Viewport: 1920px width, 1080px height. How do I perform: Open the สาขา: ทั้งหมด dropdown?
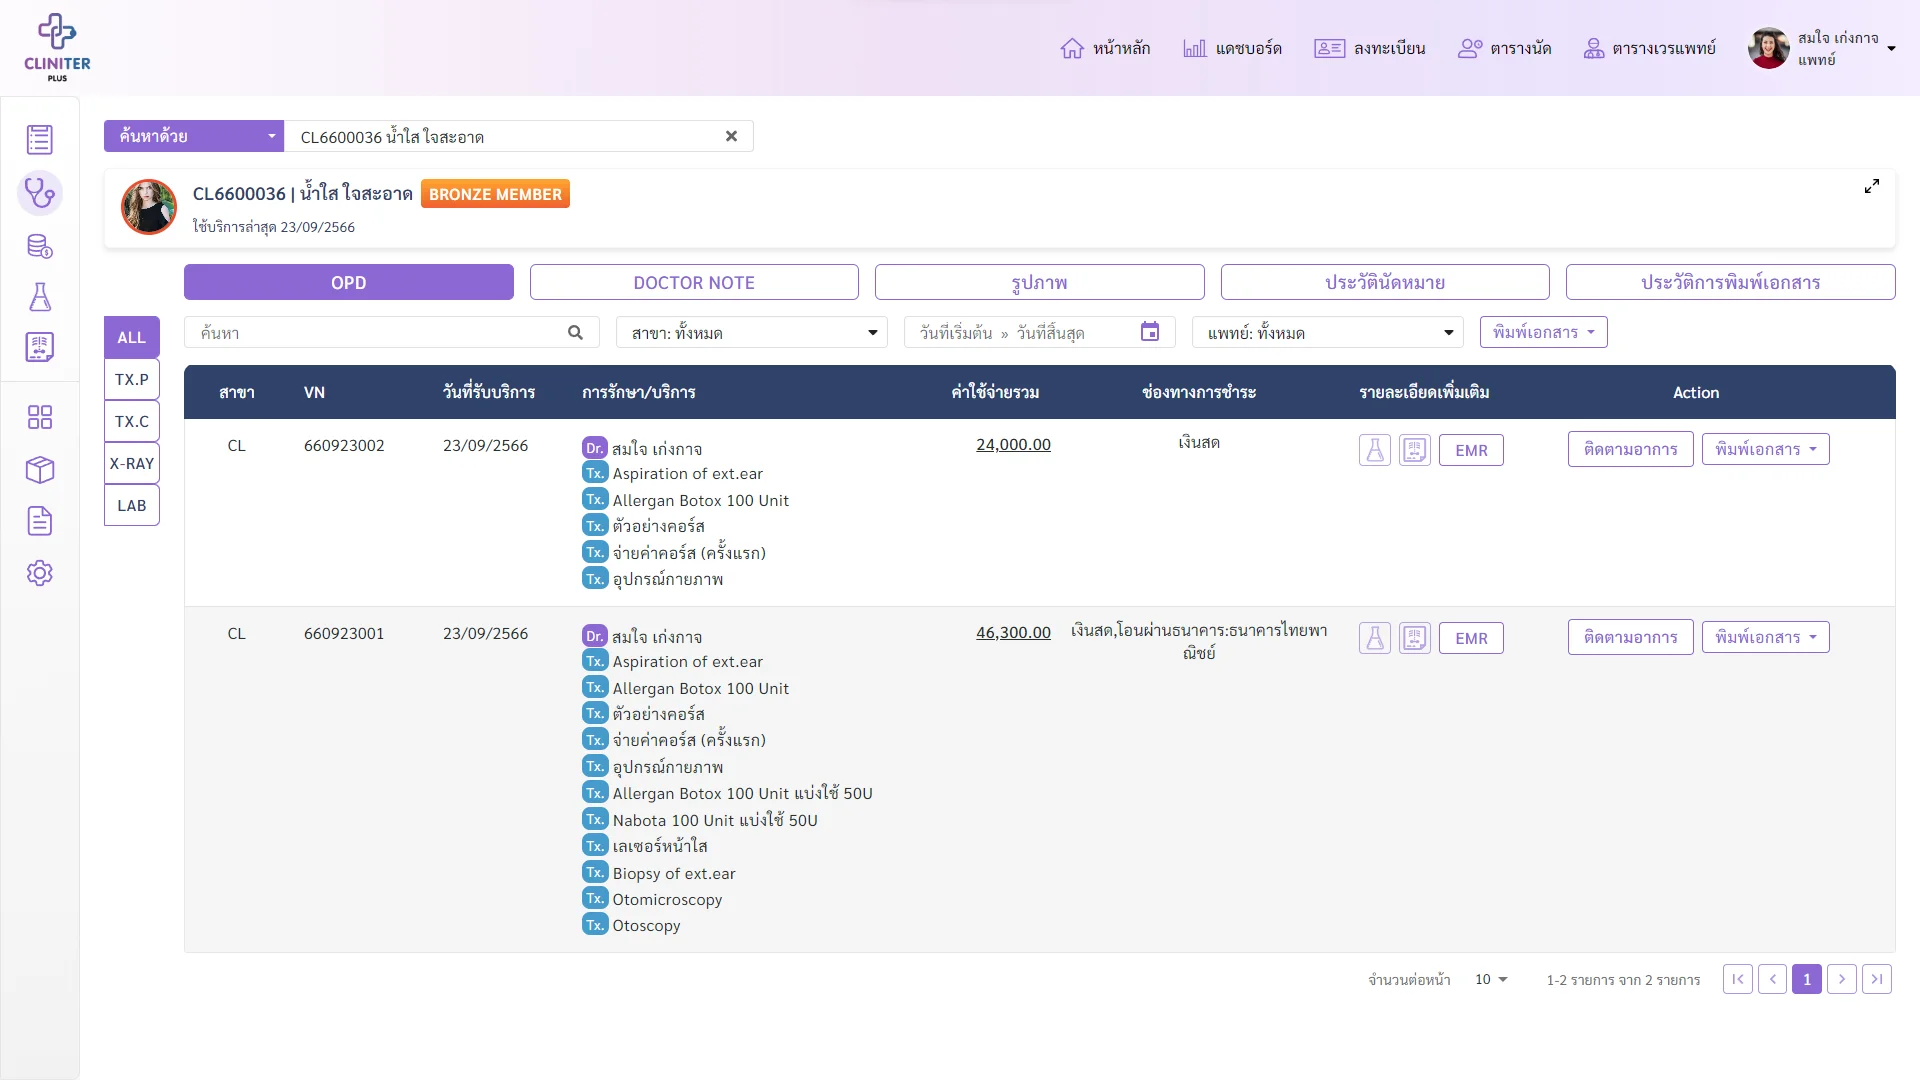pos(752,332)
